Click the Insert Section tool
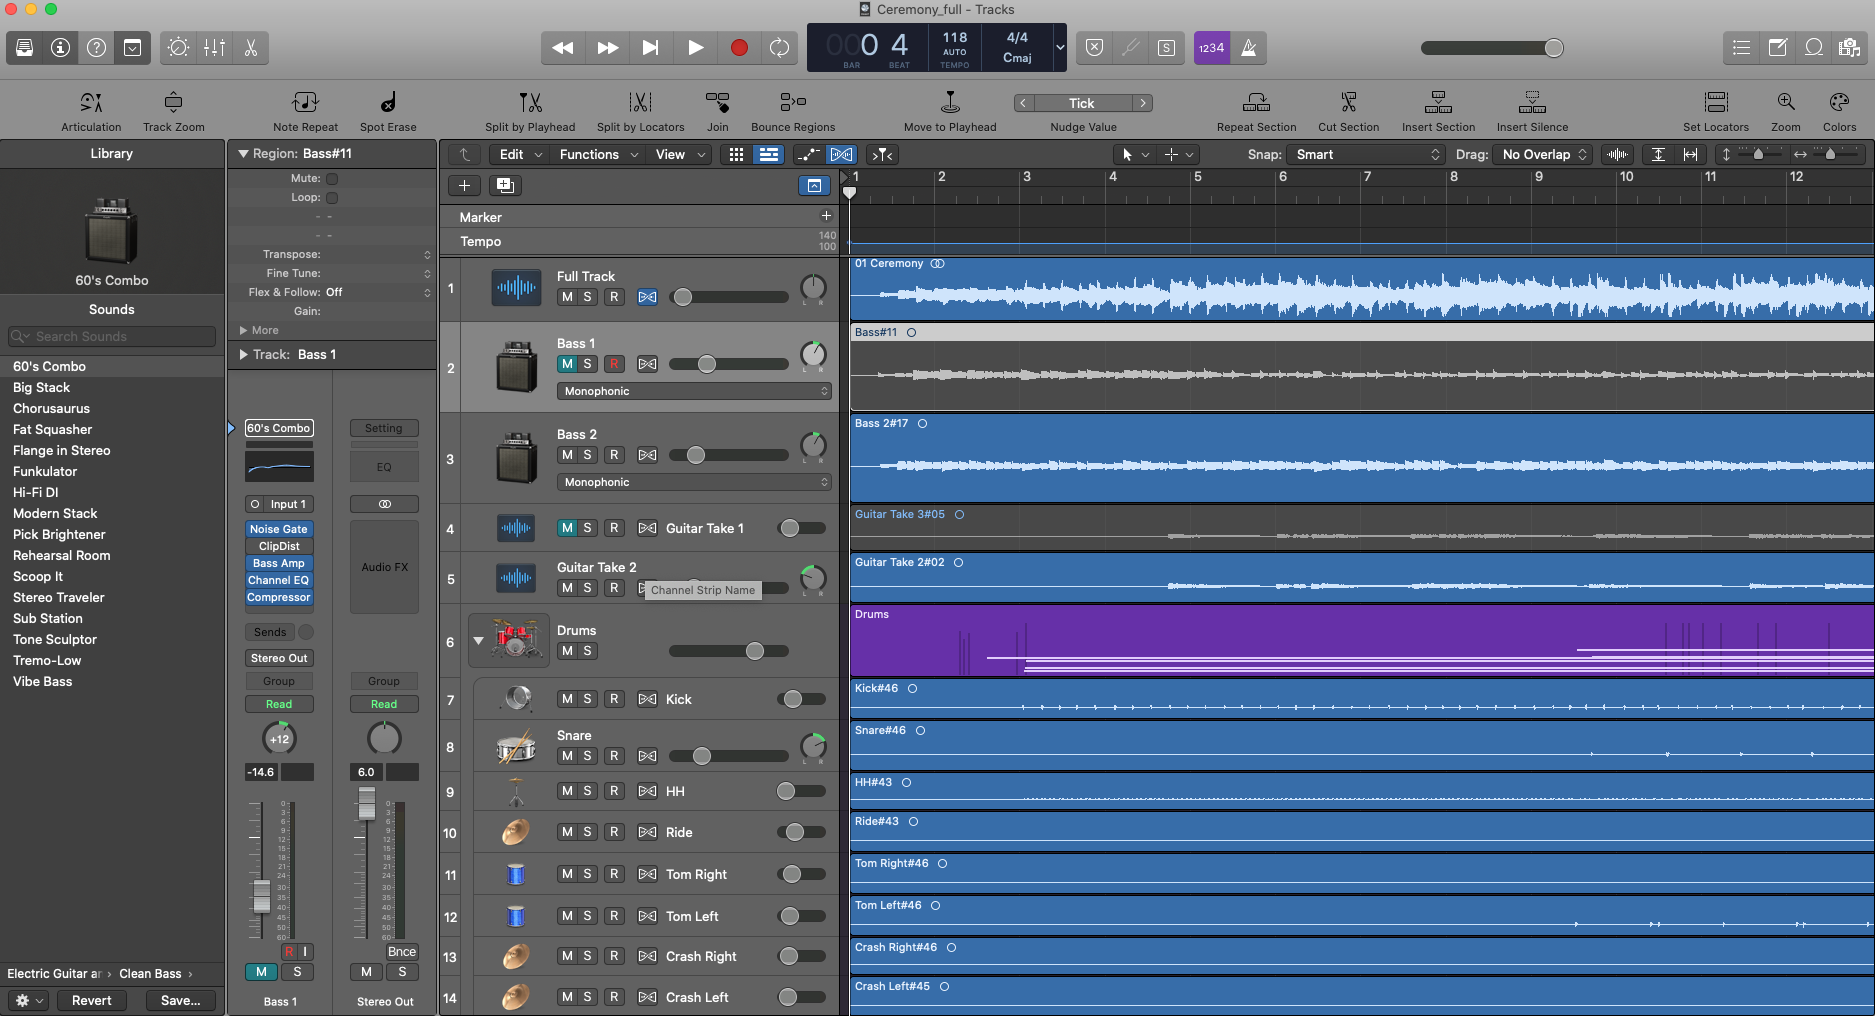This screenshot has width=1875, height=1016. tap(1438, 111)
